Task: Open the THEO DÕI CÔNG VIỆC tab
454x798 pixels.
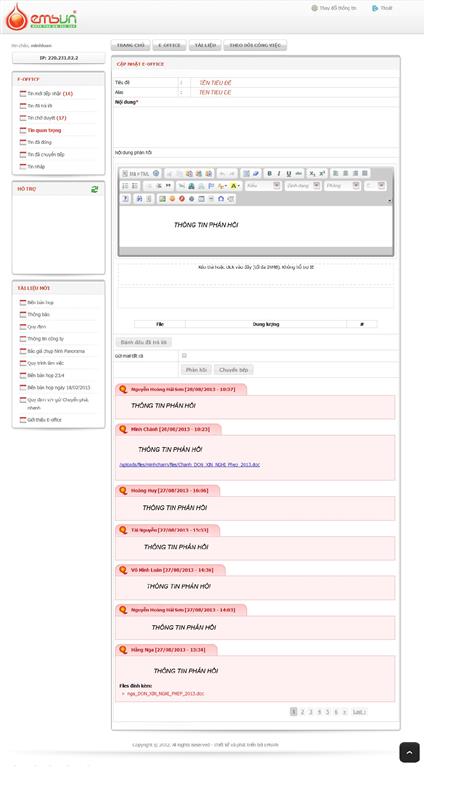Action: point(255,45)
